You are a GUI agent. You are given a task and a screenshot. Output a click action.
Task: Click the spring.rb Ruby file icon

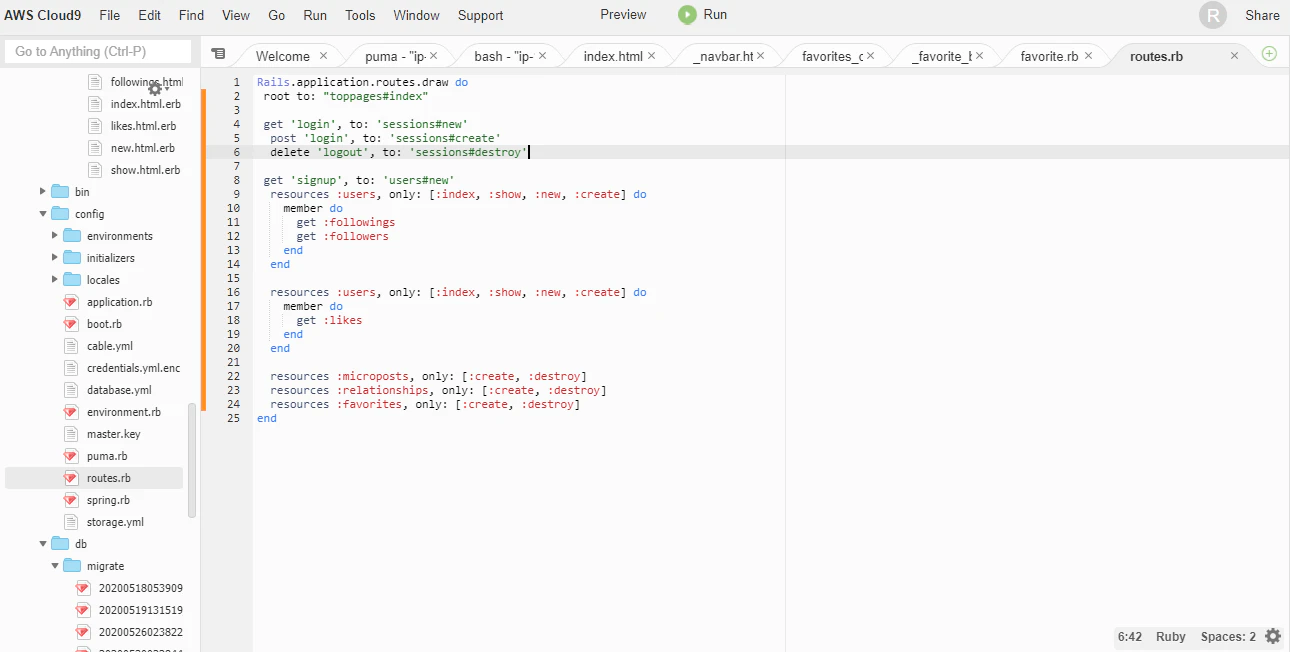click(x=71, y=500)
